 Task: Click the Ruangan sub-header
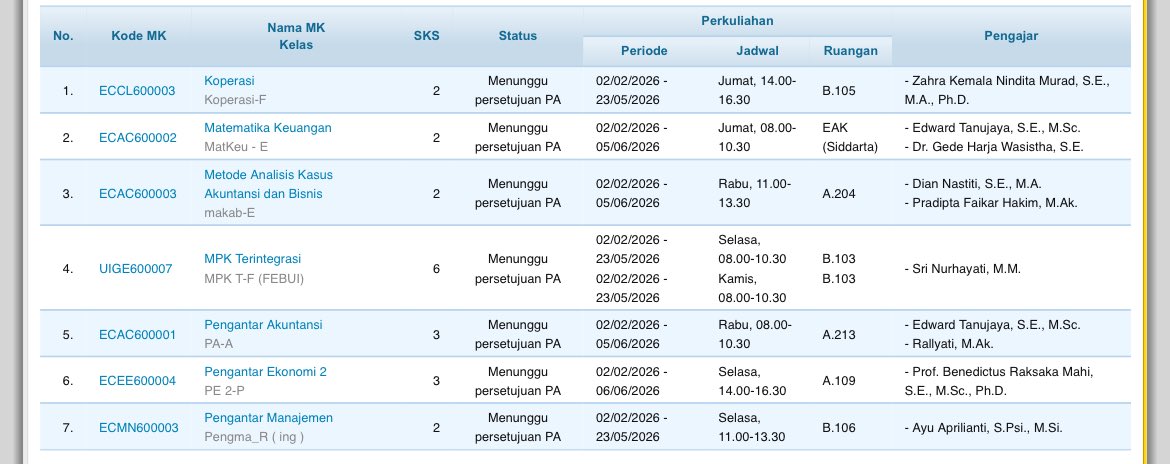coord(851,51)
